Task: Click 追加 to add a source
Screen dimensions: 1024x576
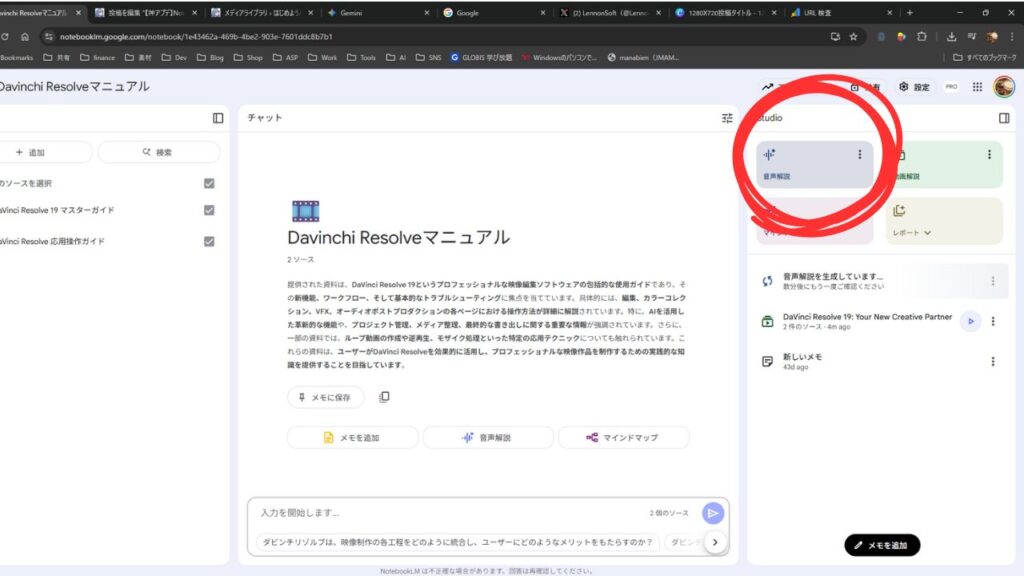Action: [44, 152]
